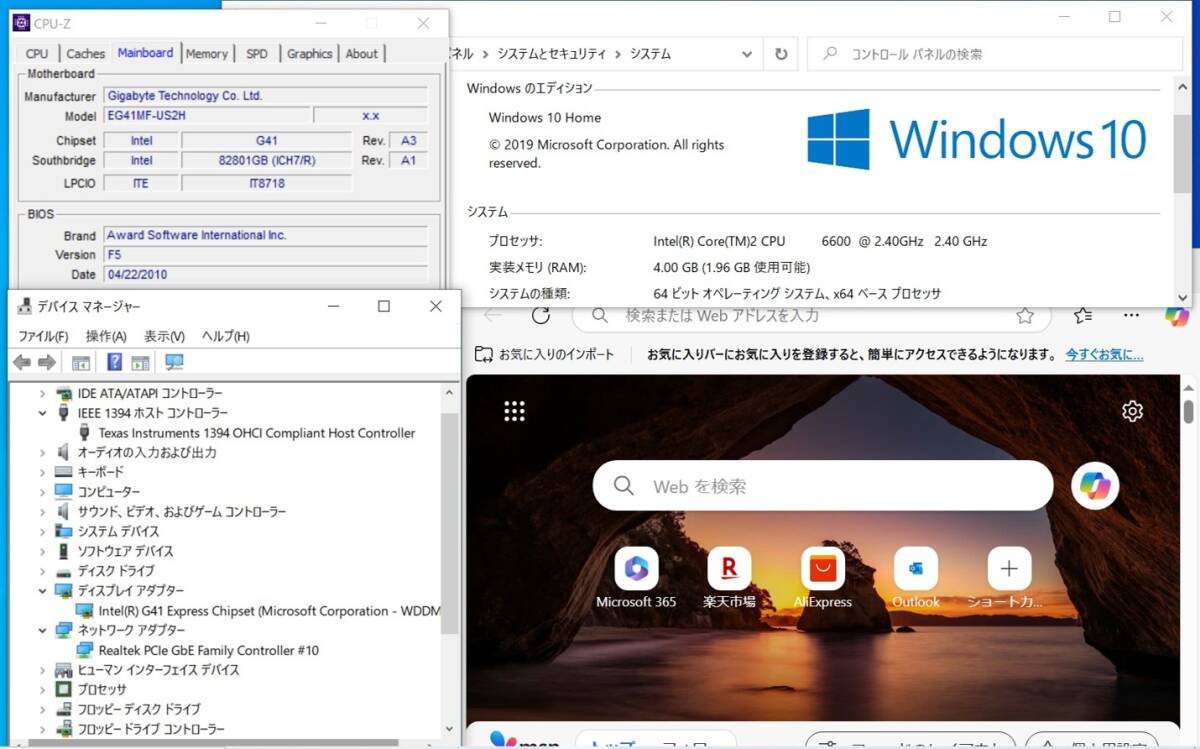Open page settings gear on Edge new tab
1200x749 pixels.
[x=1132, y=411]
